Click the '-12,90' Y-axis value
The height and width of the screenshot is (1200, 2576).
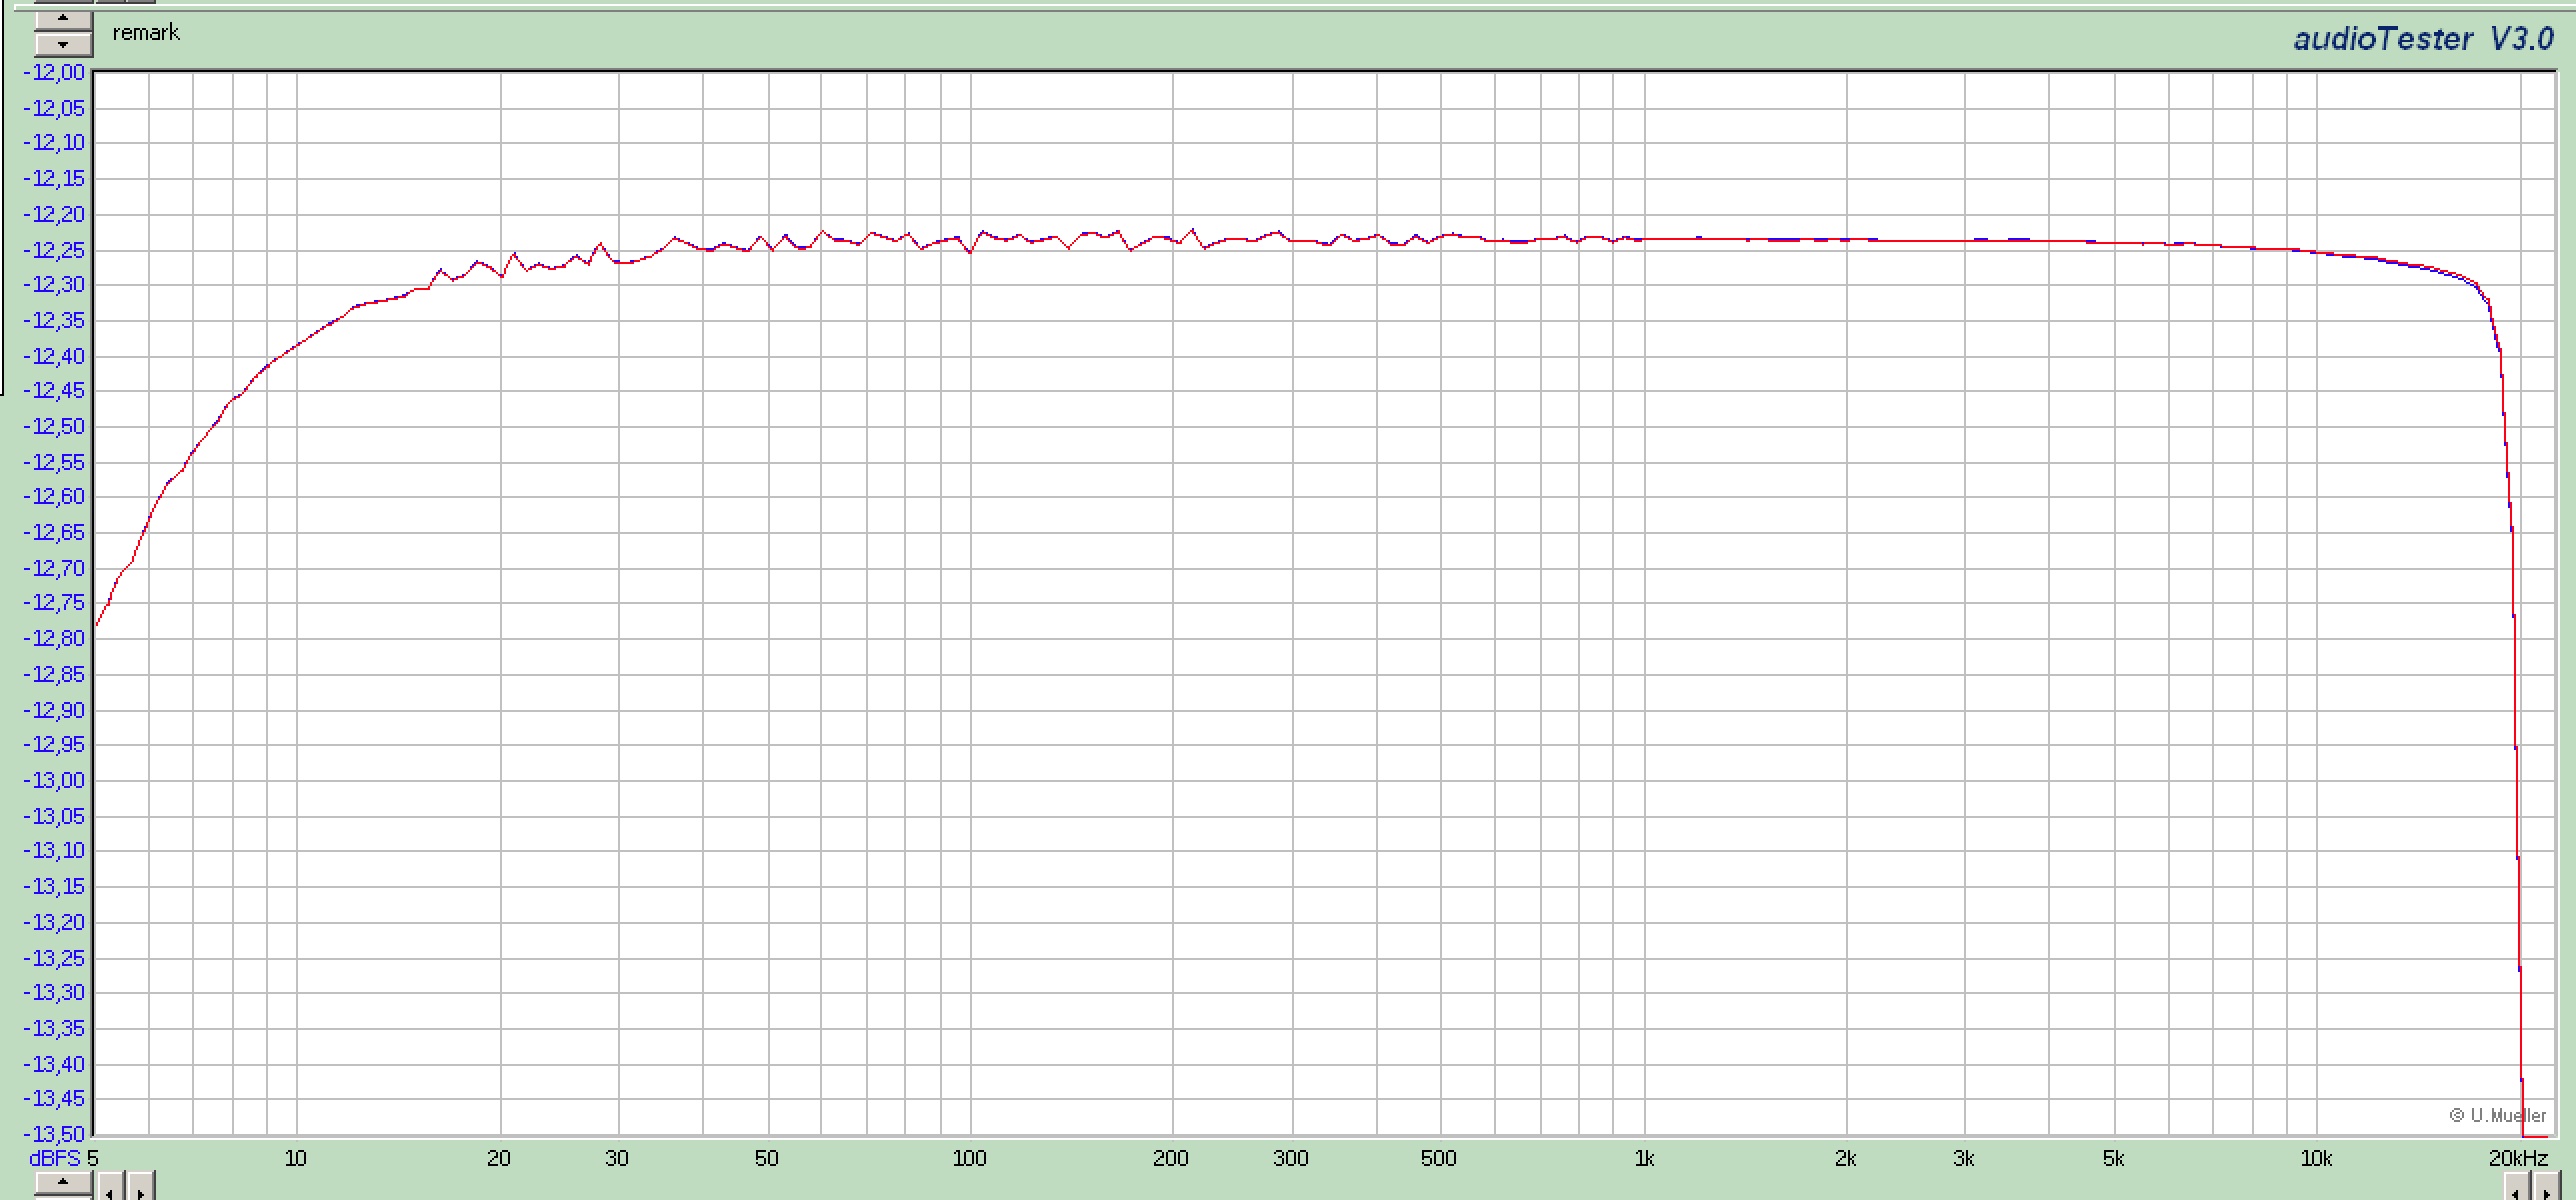[x=55, y=710]
